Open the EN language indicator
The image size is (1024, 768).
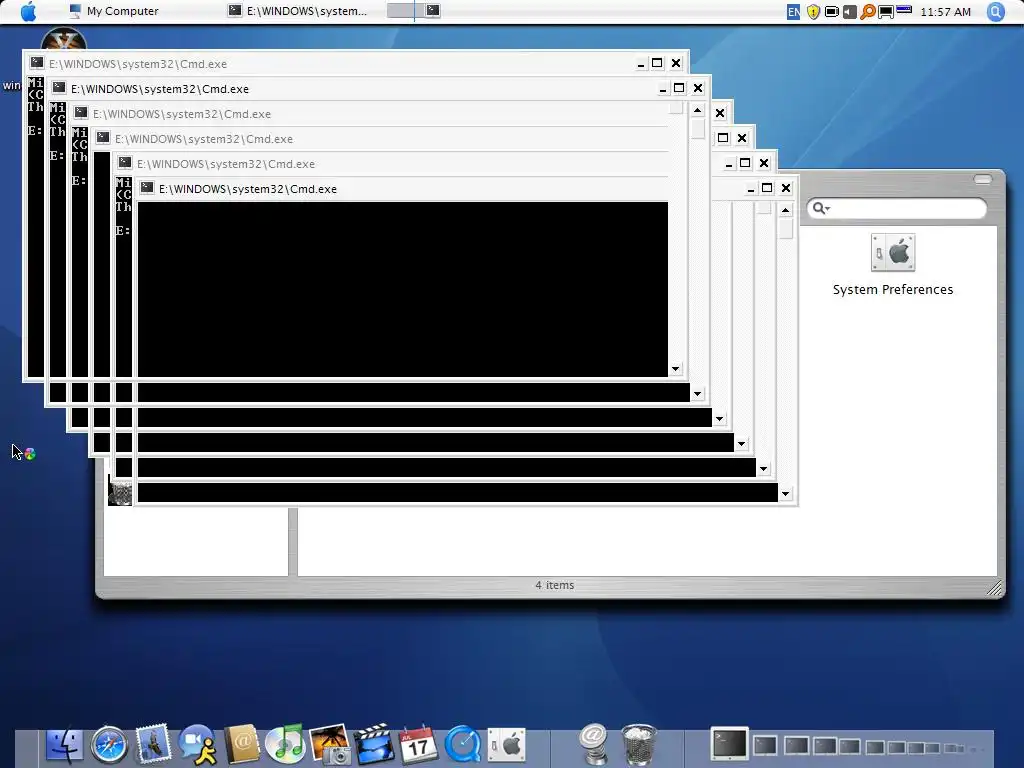[x=793, y=12]
